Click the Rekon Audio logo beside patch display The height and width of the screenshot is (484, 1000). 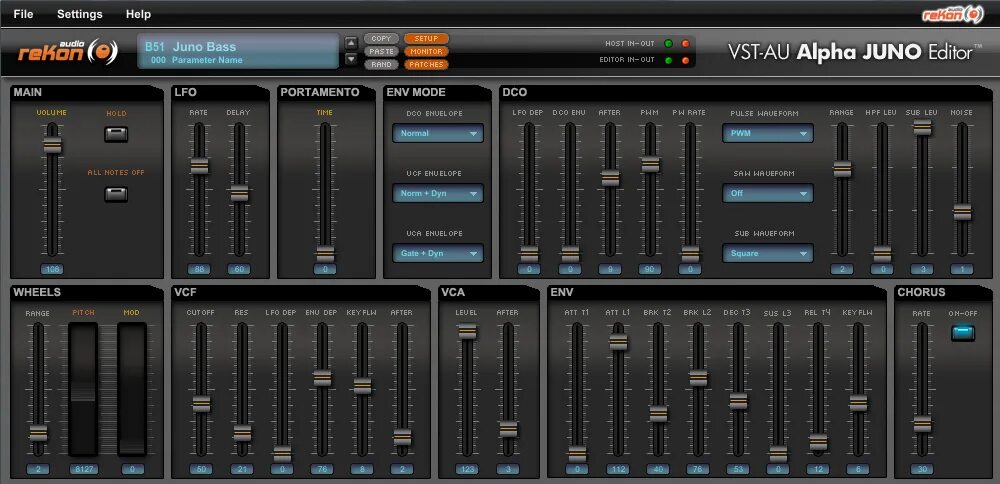[68, 52]
